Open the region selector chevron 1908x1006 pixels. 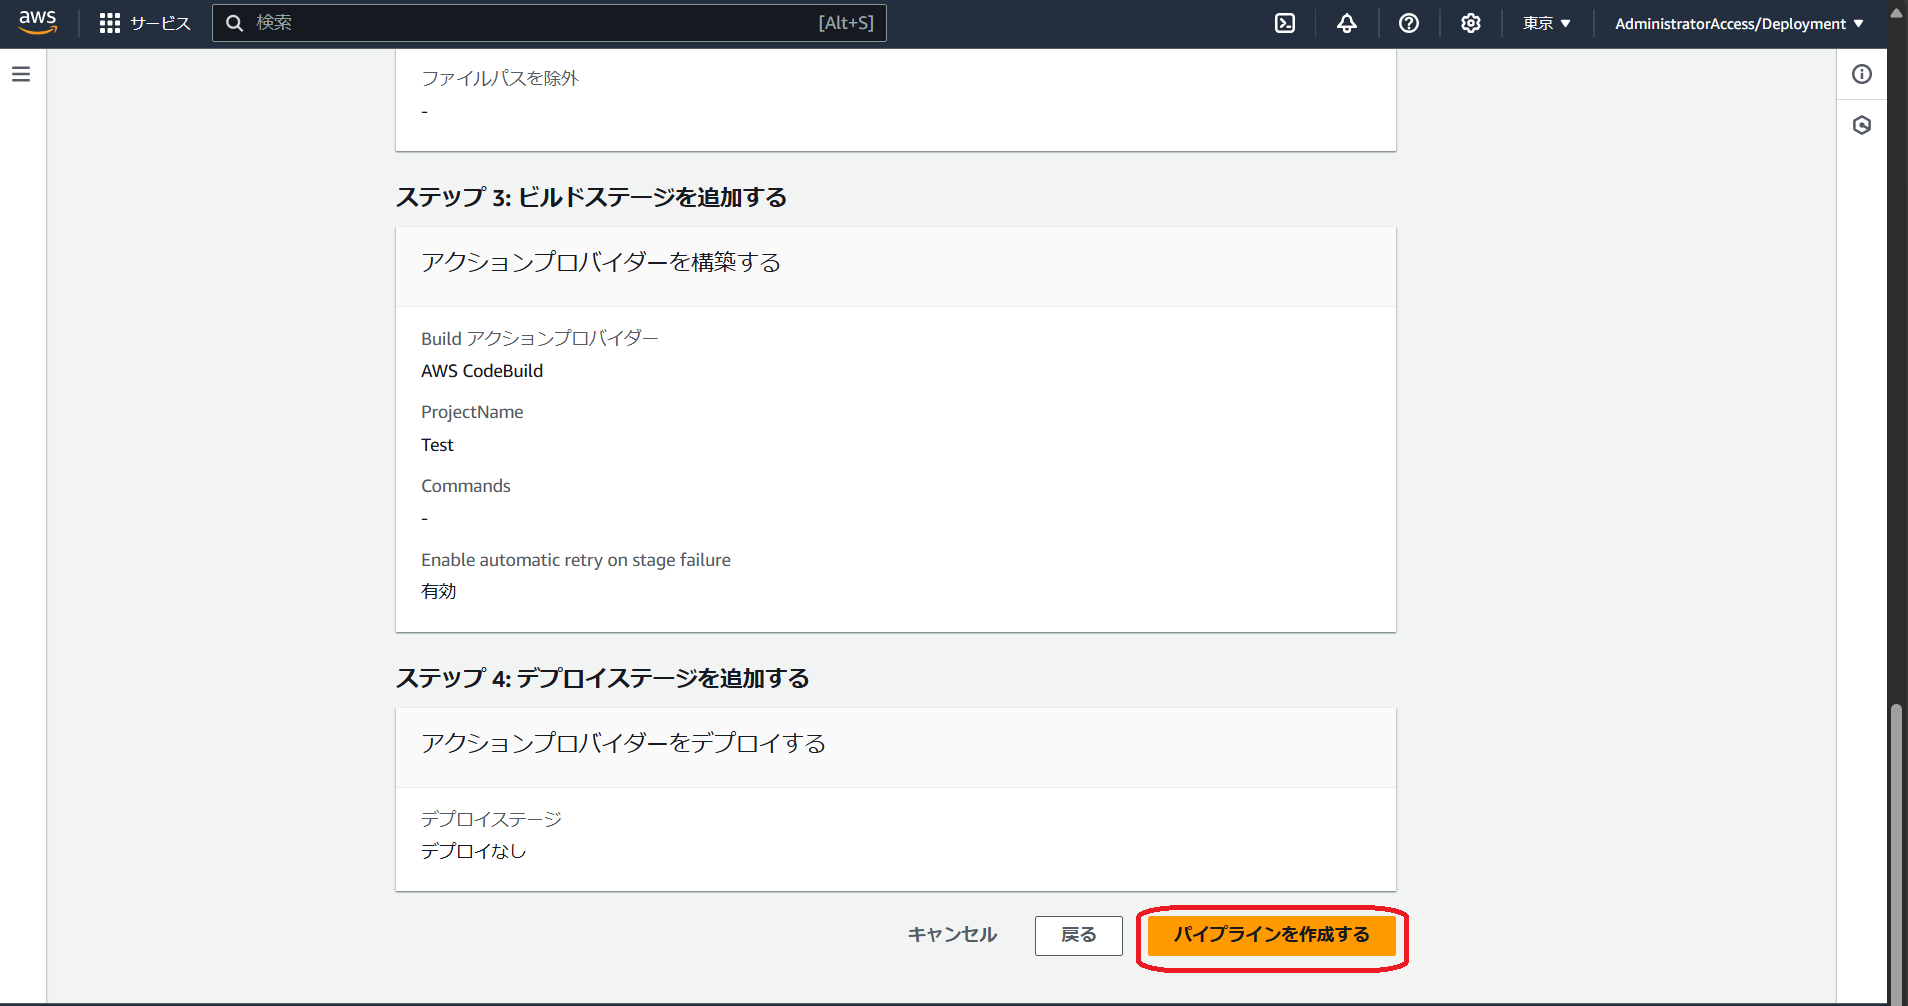coord(1567,23)
